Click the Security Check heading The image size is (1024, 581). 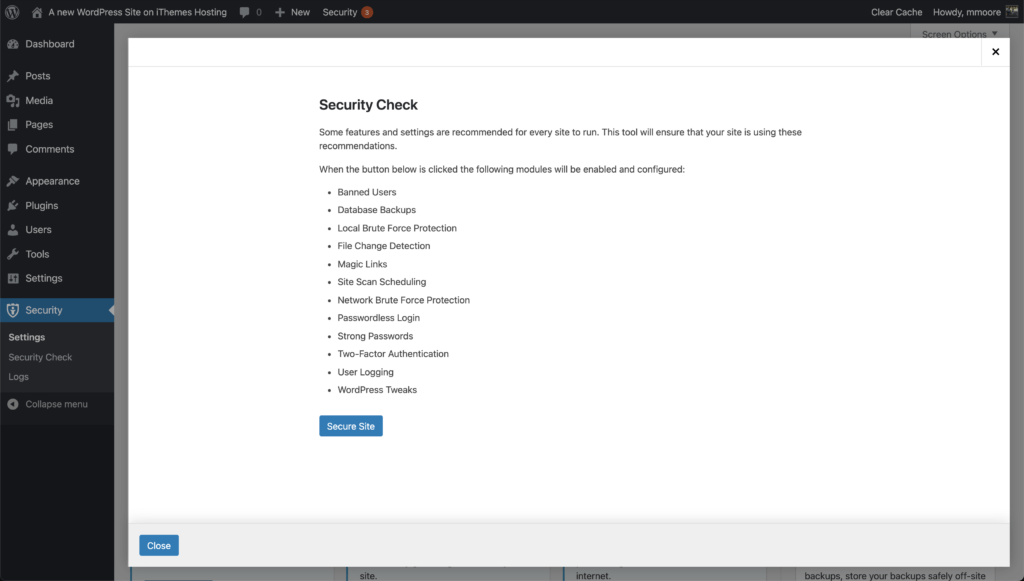click(x=368, y=105)
